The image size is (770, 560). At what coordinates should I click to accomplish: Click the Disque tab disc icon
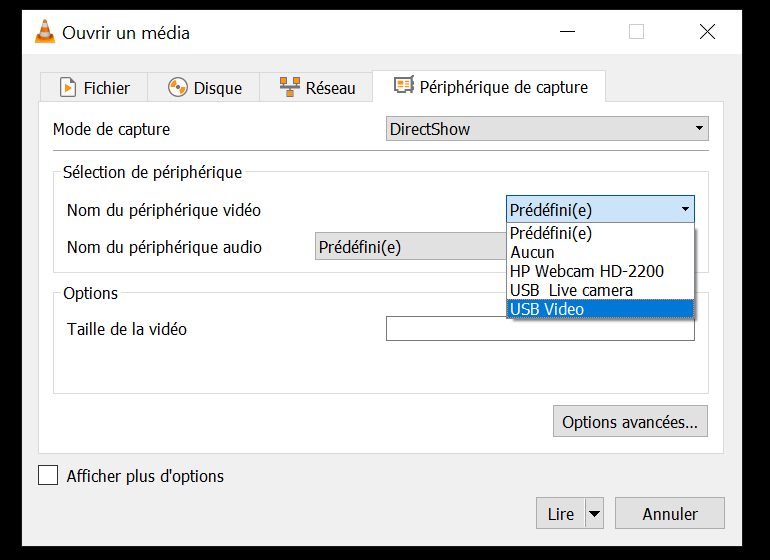tap(178, 88)
